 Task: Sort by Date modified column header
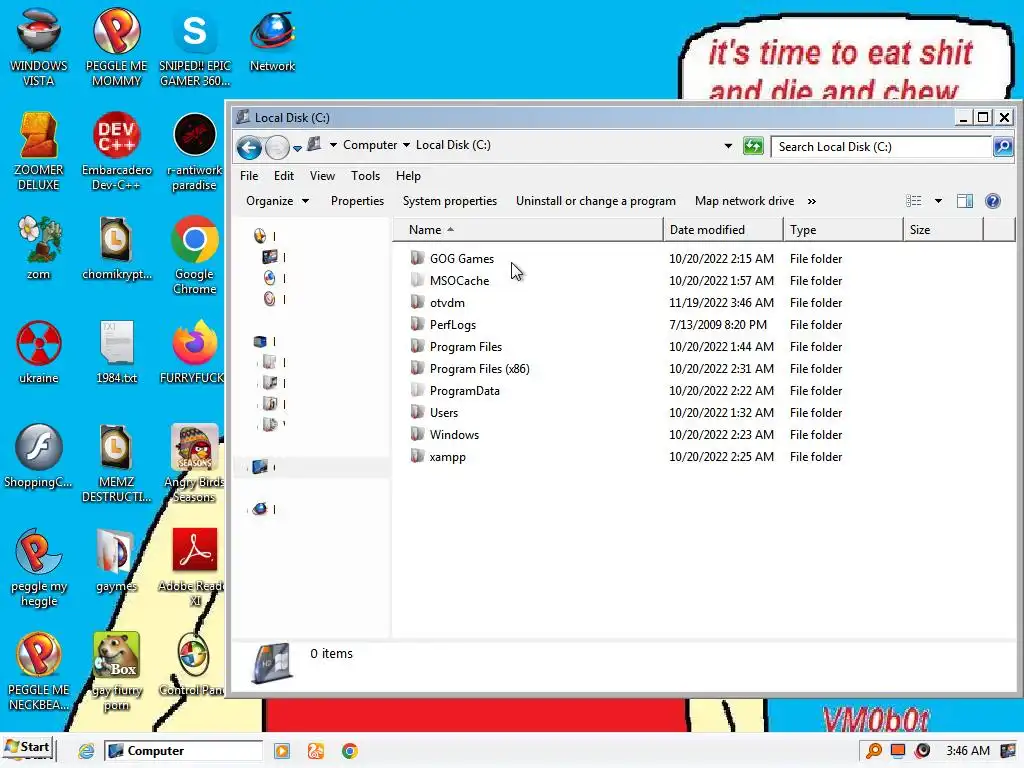723,230
